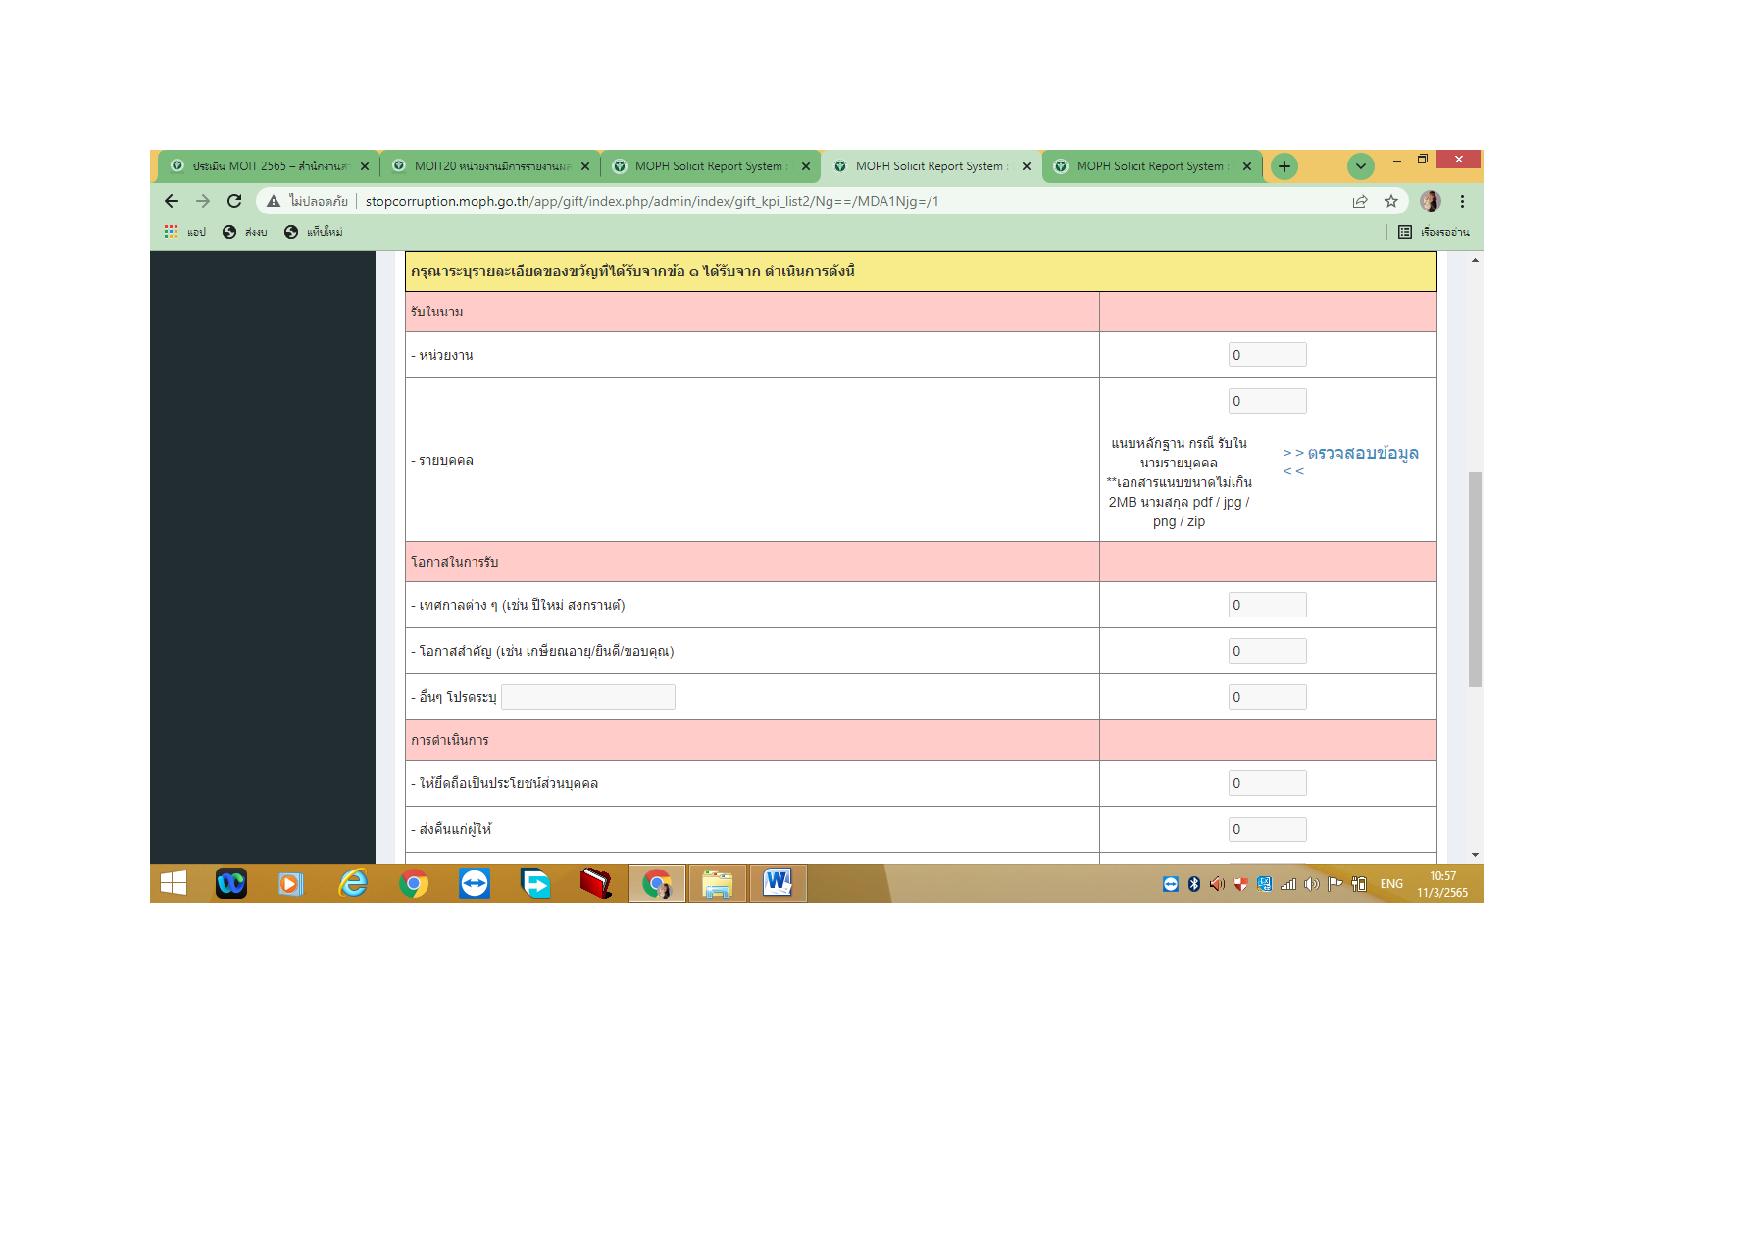The image size is (1754, 1240).
Task: Select the โอกาสในการรับ section header text
Action: click(x=454, y=562)
